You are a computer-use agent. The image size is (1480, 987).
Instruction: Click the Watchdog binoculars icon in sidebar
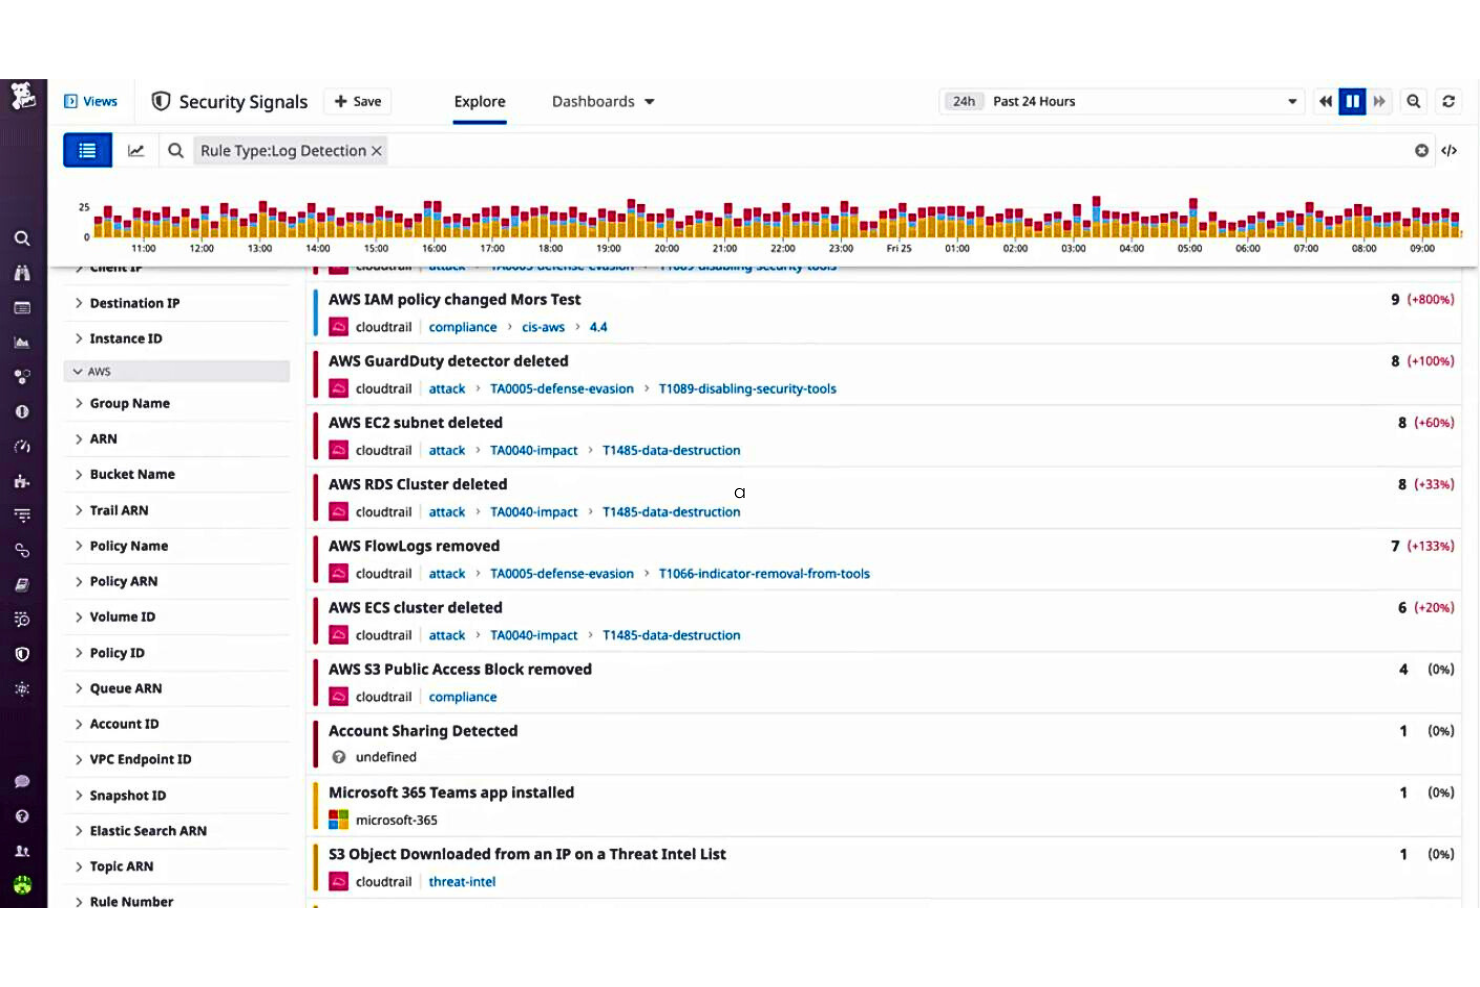(21, 273)
